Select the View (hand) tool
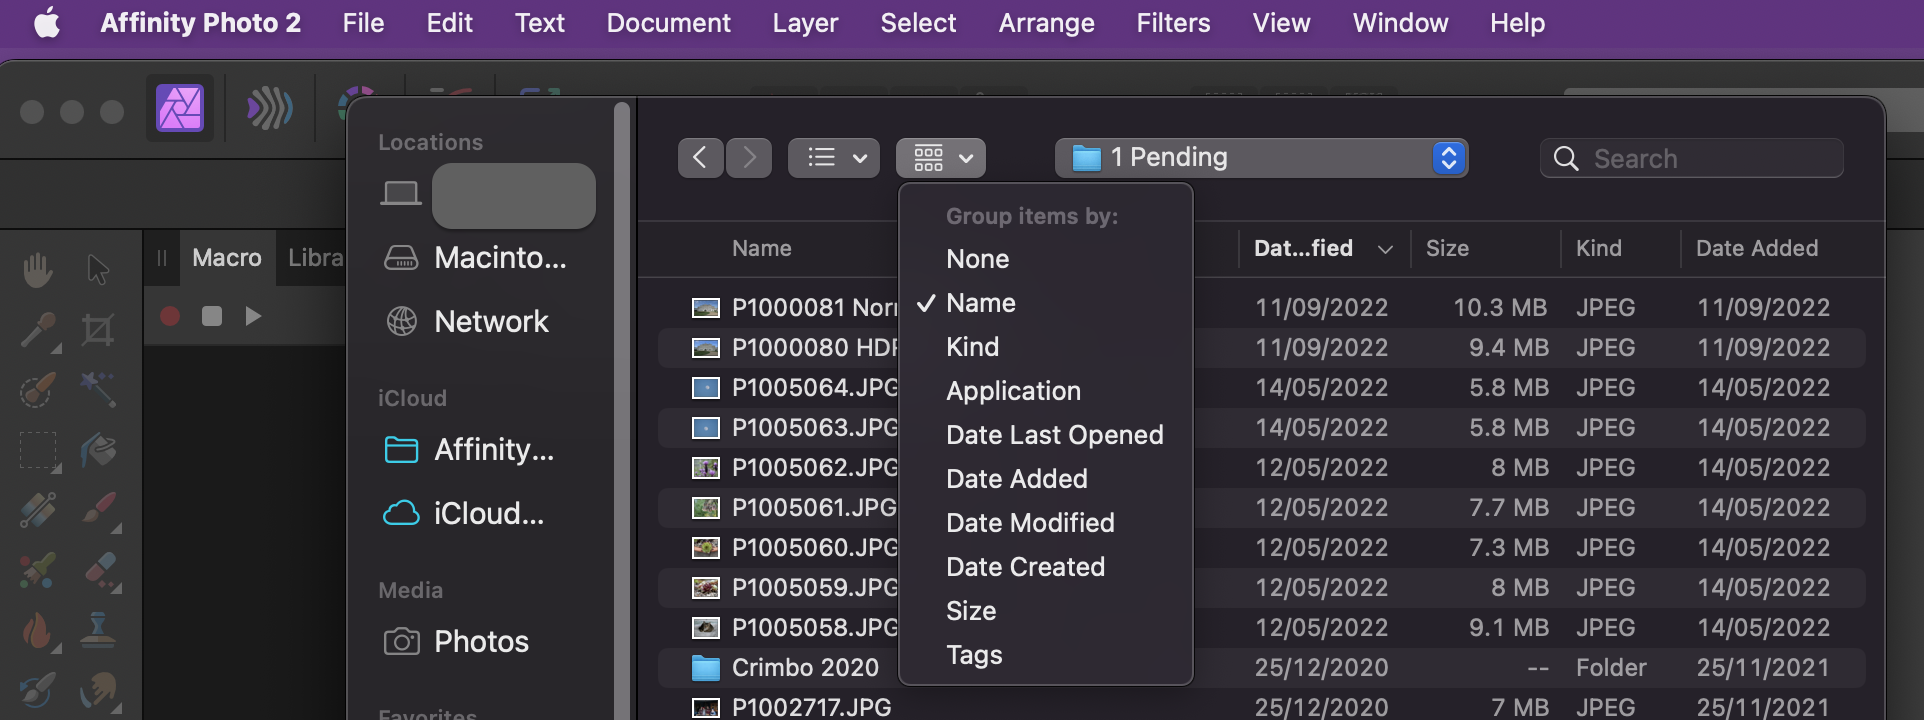Viewport: 1924px width, 720px height. click(x=38, y=269)
